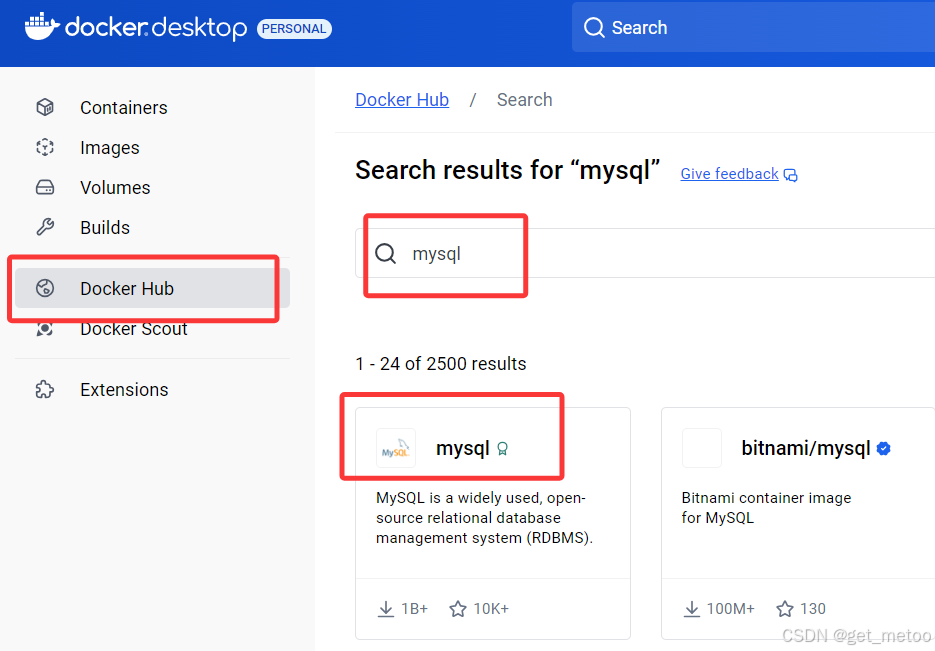This screenshot has width=935, height=651.
Task: Click the top Search bar field
Action: coord(753,27)
